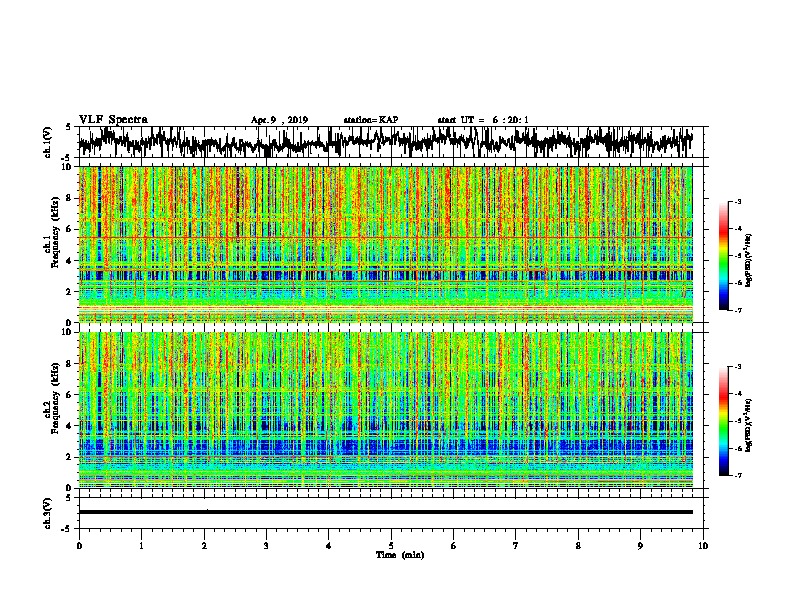Image resolution: width=792 pixels, height=612 pixels.
Task: Click the "ch.1(V)" axis label
Action: [48, 142]
